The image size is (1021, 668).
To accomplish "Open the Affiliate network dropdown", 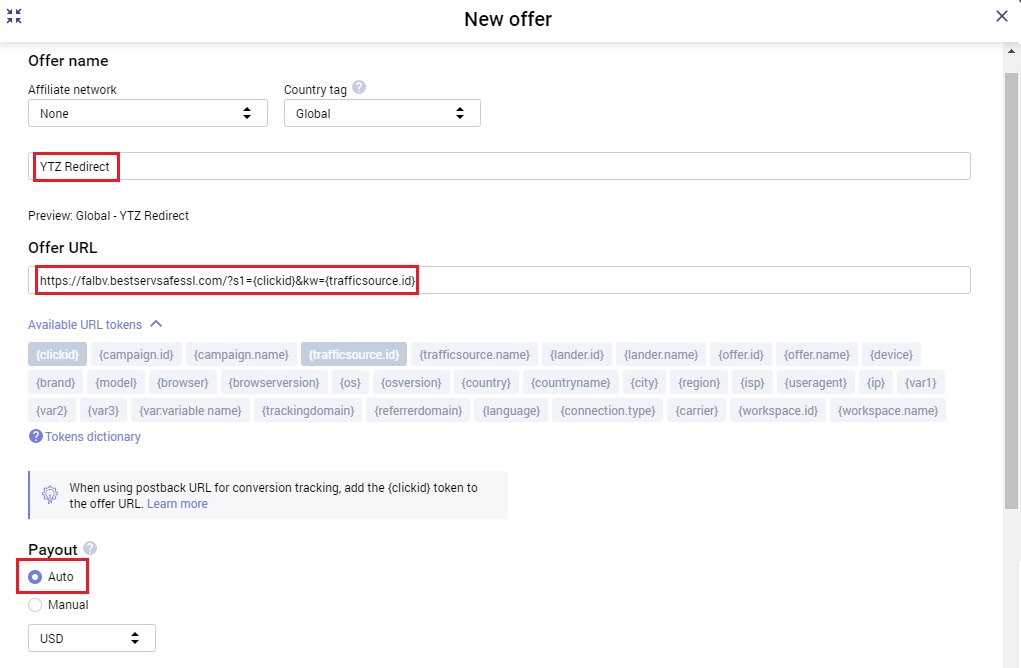I will [x=147, y=114].
